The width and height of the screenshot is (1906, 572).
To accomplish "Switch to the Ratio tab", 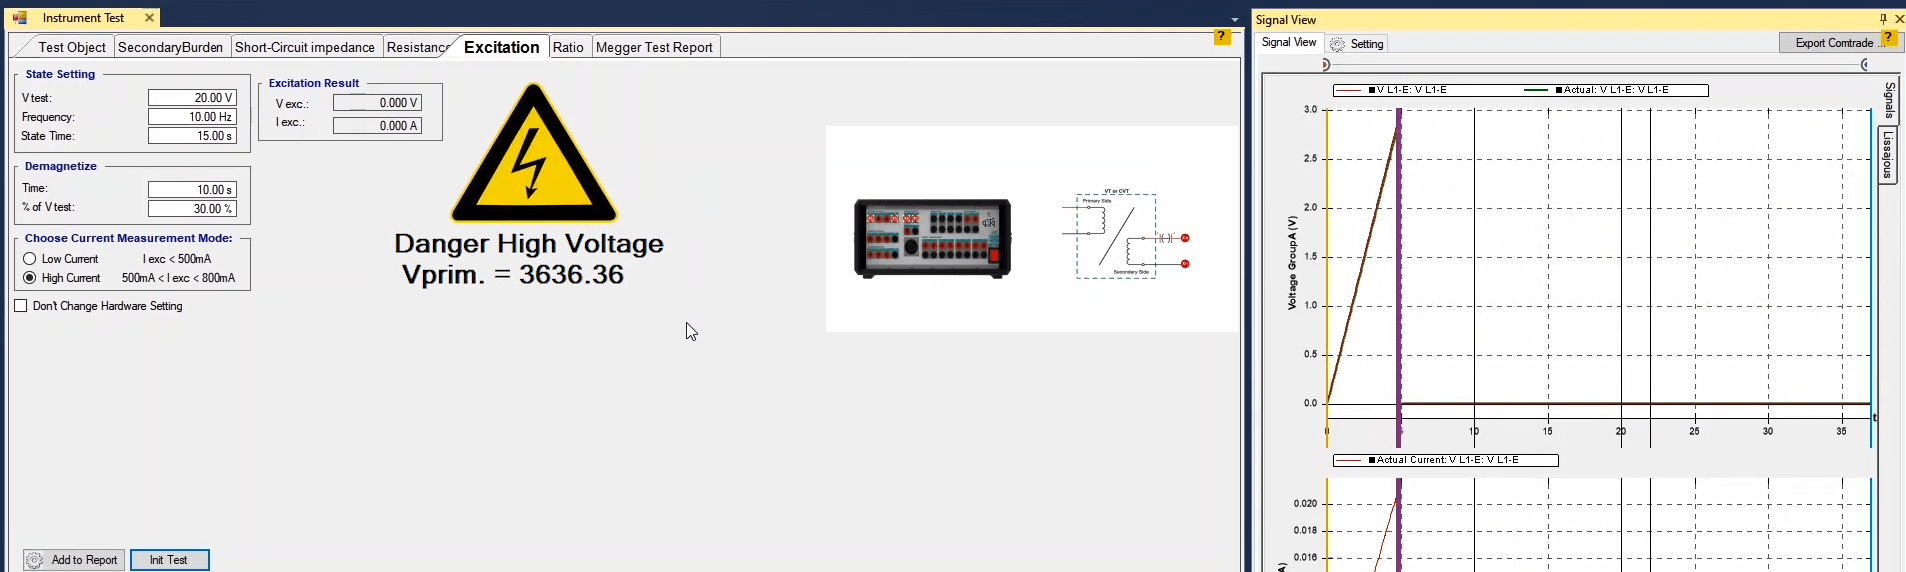I will (568, 47).
